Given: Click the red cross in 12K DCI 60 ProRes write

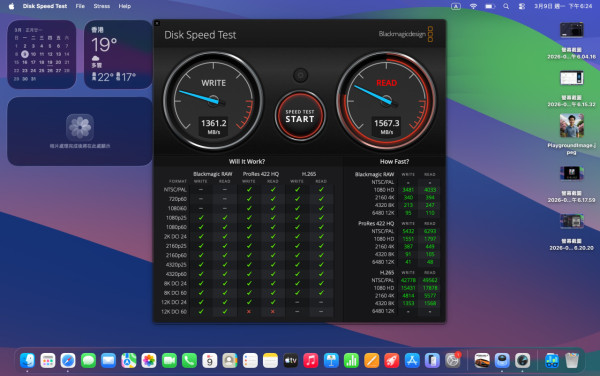Looking at the screenshot, I should click(249, 312).
